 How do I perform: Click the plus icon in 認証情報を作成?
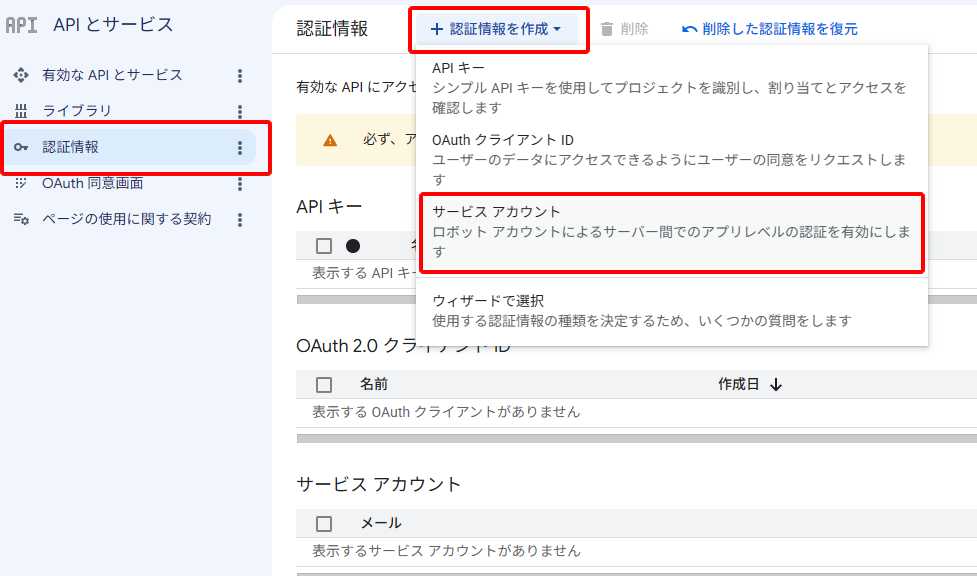tap(437, 29)
